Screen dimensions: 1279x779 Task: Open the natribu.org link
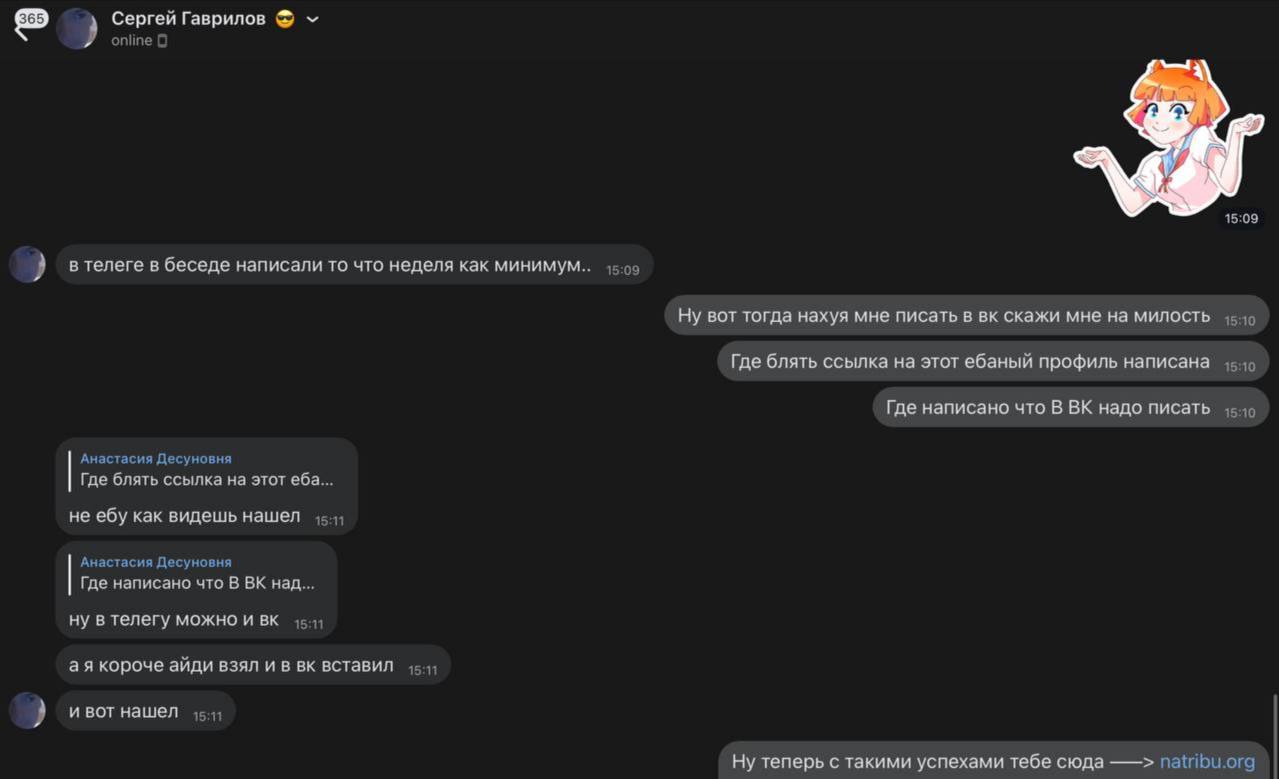click(1207, 762)
